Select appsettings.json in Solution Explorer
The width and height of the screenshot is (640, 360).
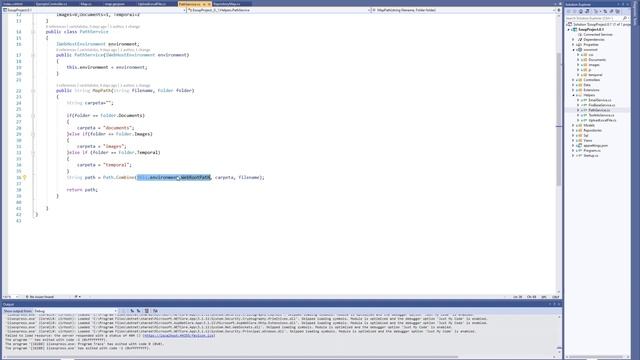coord(595,145)
